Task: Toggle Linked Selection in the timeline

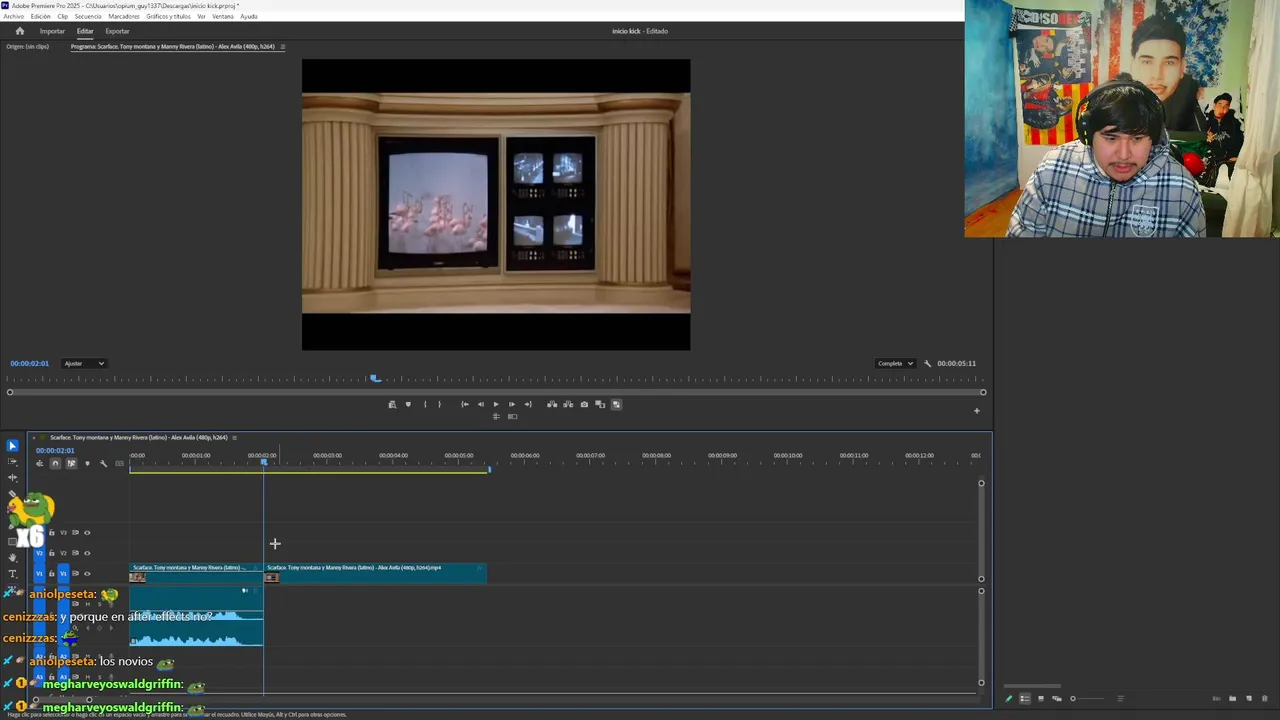Action: 71,463
